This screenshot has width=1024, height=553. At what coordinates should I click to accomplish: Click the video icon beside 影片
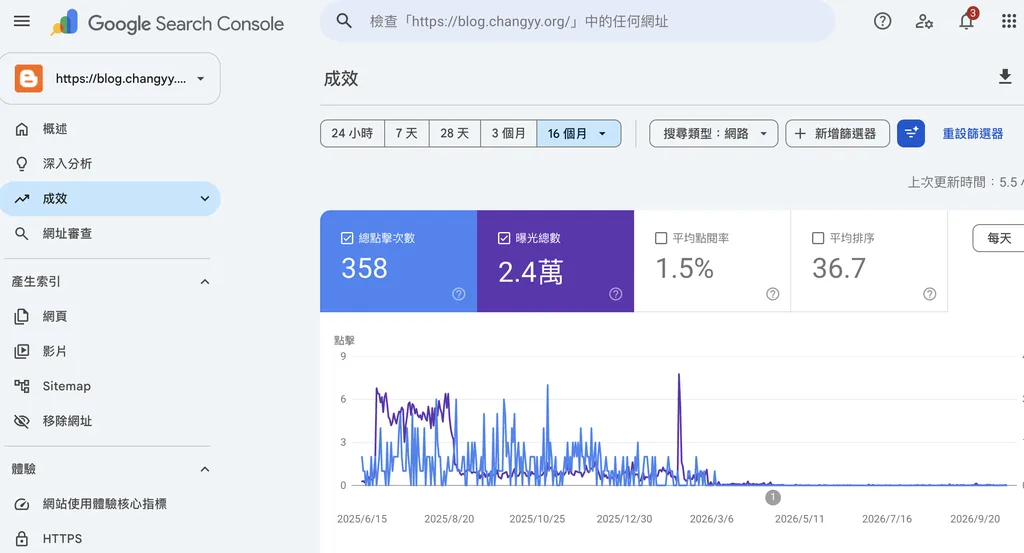(22, 351)
